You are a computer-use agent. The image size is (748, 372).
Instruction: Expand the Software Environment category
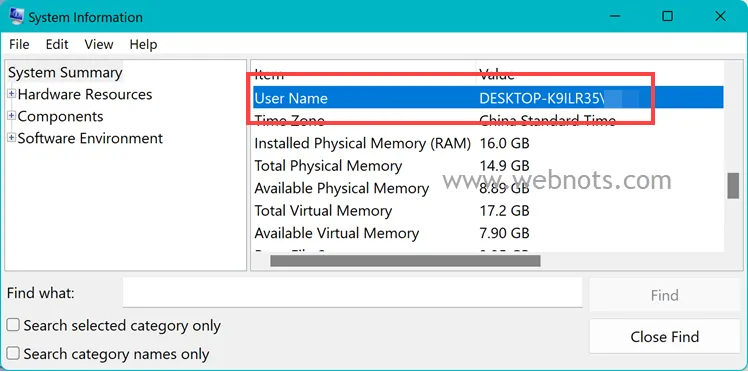(x=12, y=138)
